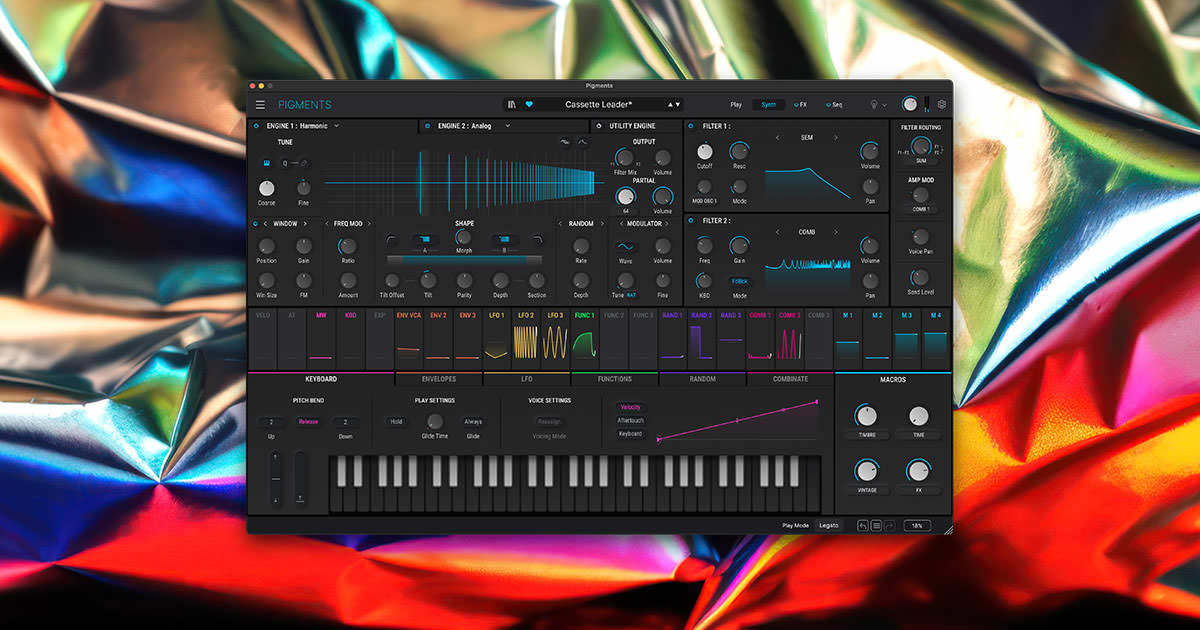The height and width of the screenshot is (630, 1200).
Task: Toggle the Seq power indicator
Action: coord(827,104)
